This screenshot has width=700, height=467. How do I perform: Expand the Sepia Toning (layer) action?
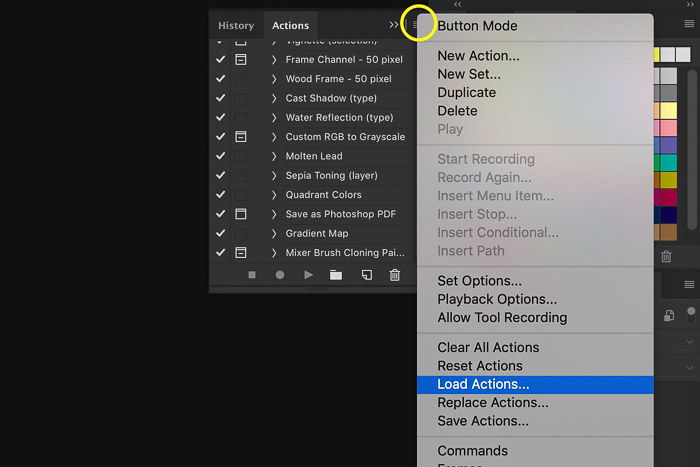(274, 175)
